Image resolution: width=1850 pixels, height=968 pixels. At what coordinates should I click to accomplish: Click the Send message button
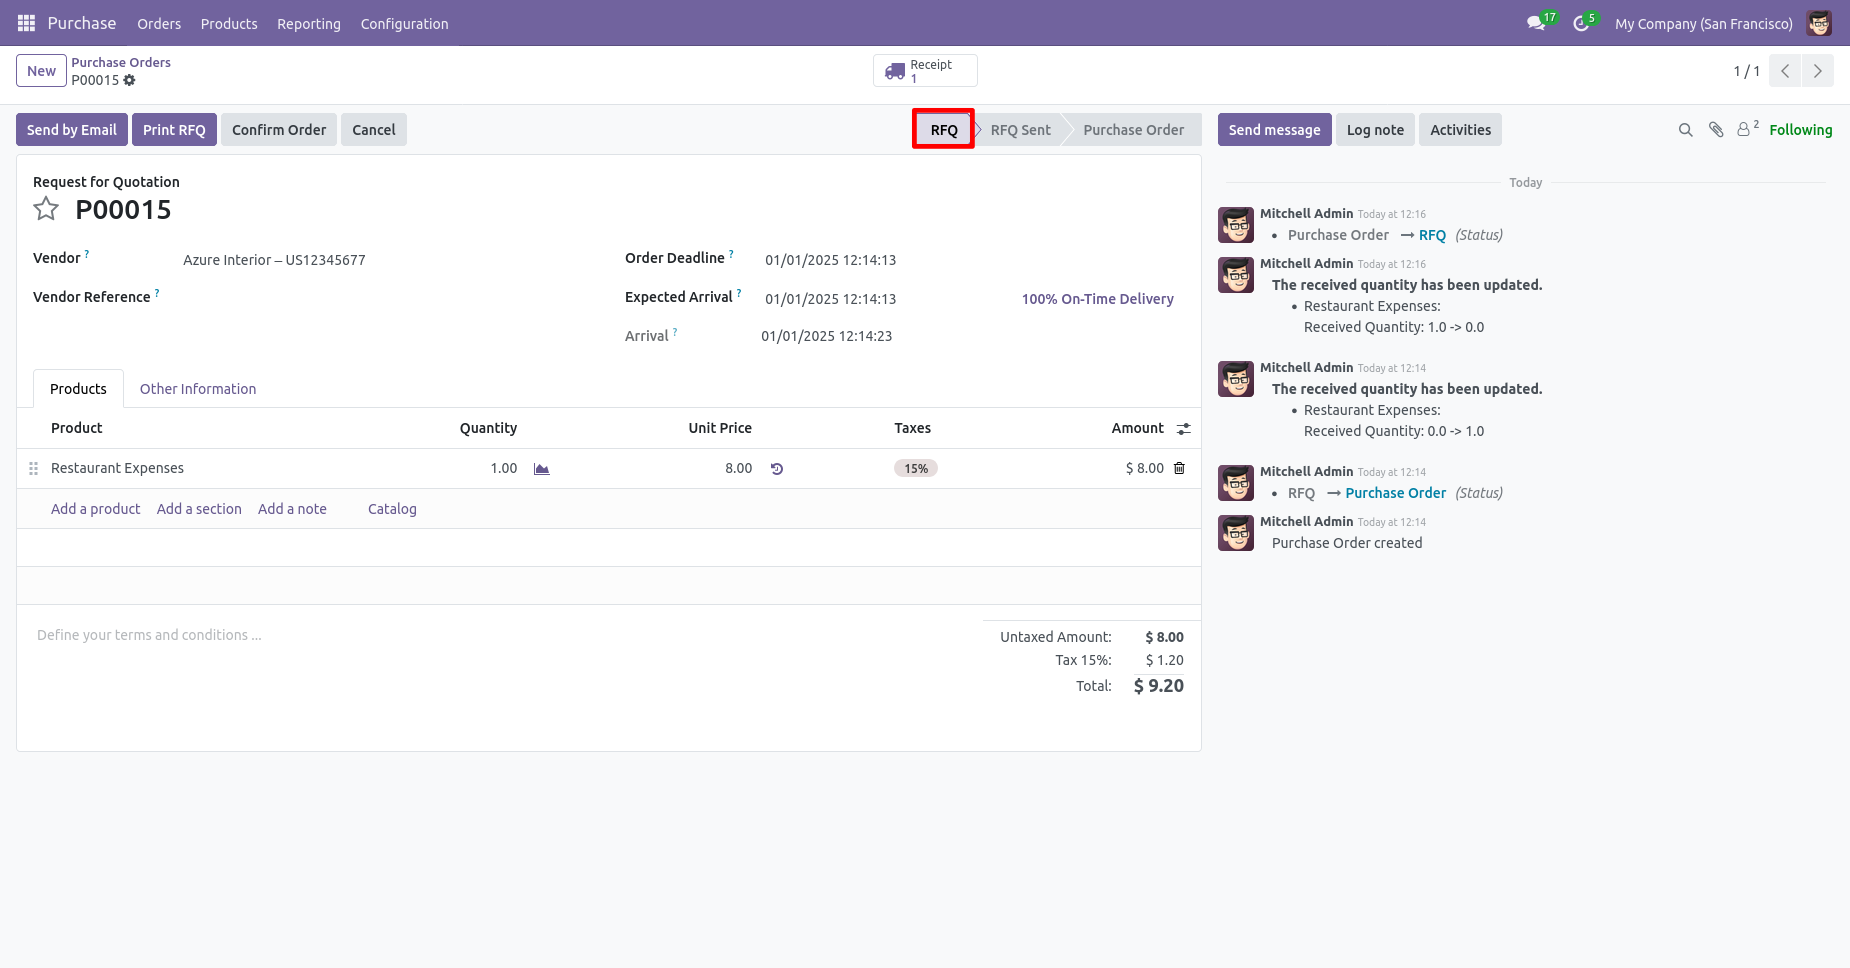click(1274, 130)
